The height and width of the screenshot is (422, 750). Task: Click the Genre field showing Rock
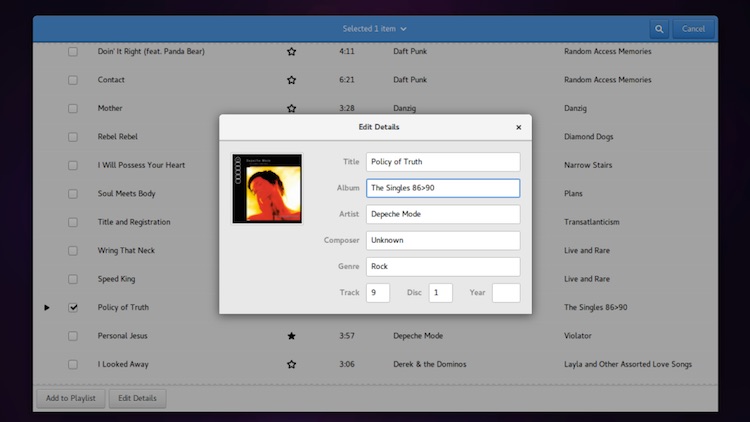(443, 266)
